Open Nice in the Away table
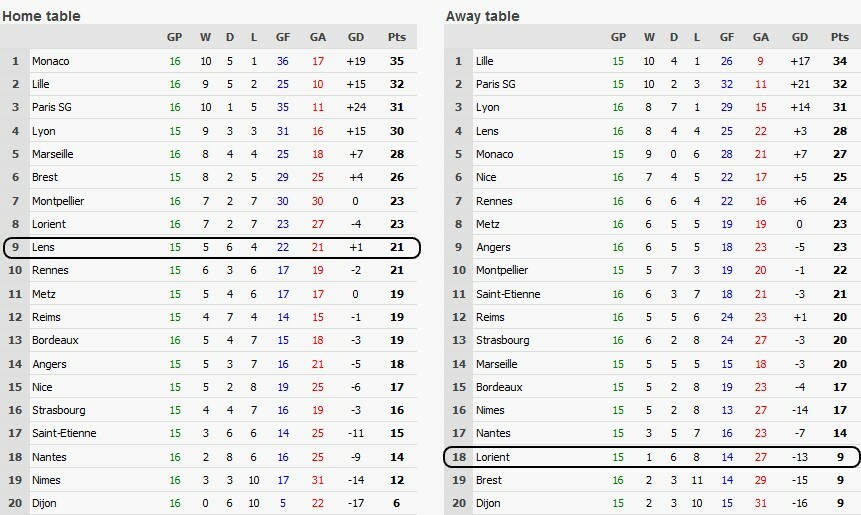This screenshot has width=861, height=515. [486, 177]
